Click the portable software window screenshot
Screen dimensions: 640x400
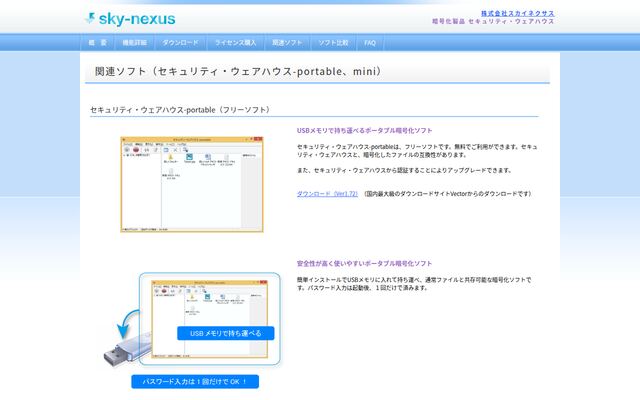click(192, 184)
